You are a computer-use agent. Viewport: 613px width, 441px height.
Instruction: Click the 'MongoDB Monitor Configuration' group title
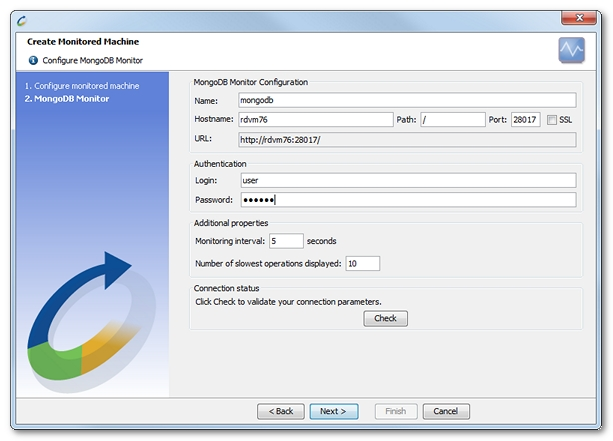click(x=251, y=82)
